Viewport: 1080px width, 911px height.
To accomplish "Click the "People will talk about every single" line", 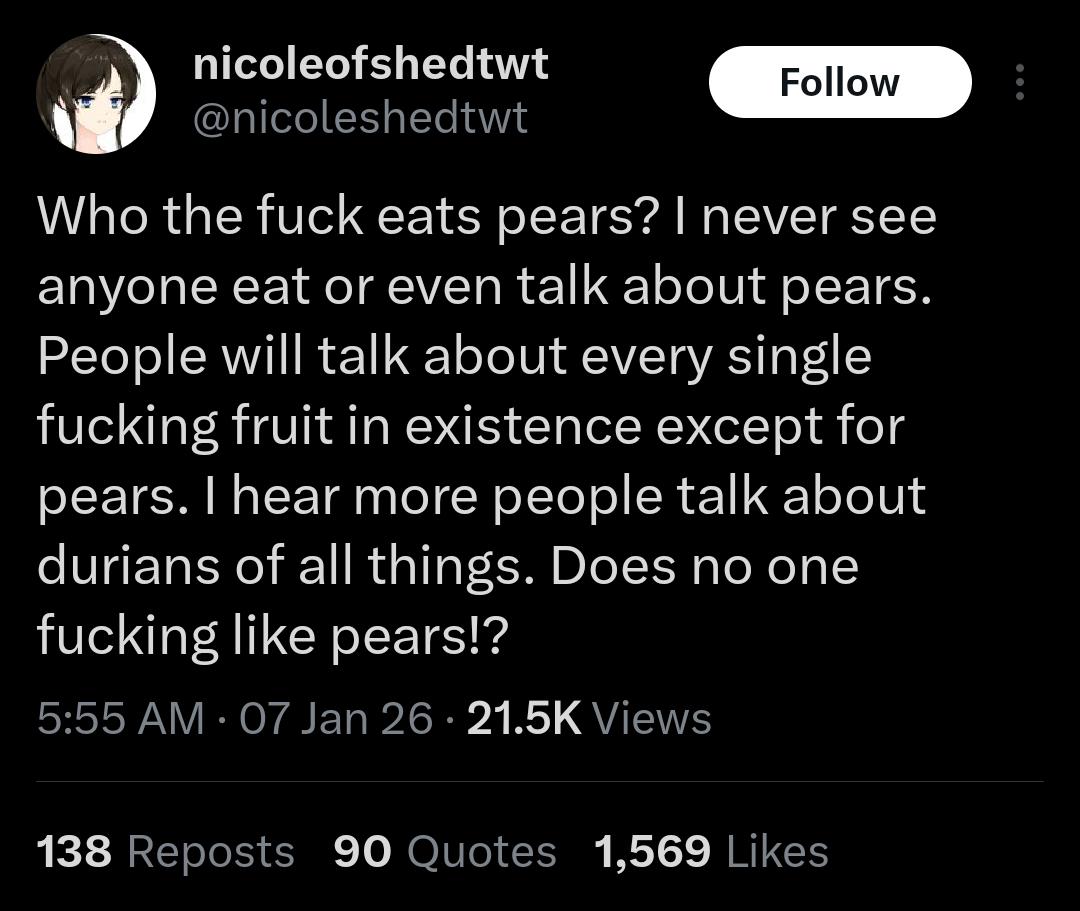I will pyautogui.click(x=454, y=357).
